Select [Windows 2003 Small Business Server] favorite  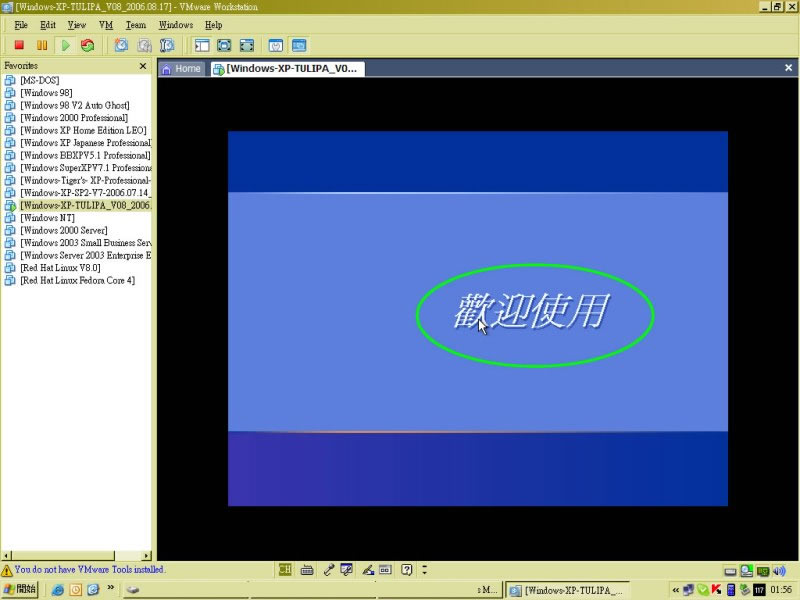pyautogui.click(x=85, y=243)
